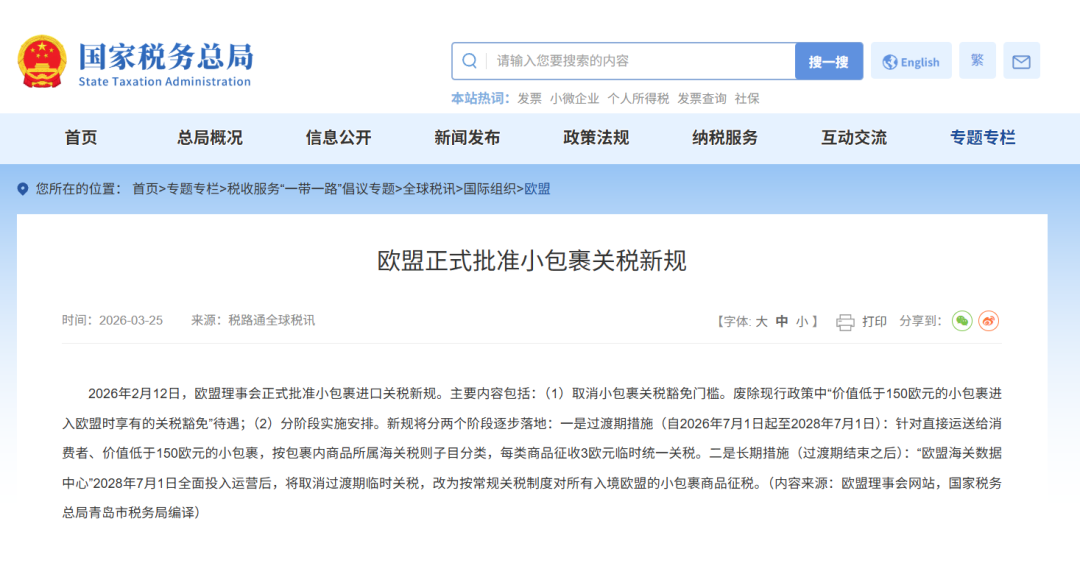Click the magnifier icon in search box
The image size is (1080, 563).
tap(469, 61)
